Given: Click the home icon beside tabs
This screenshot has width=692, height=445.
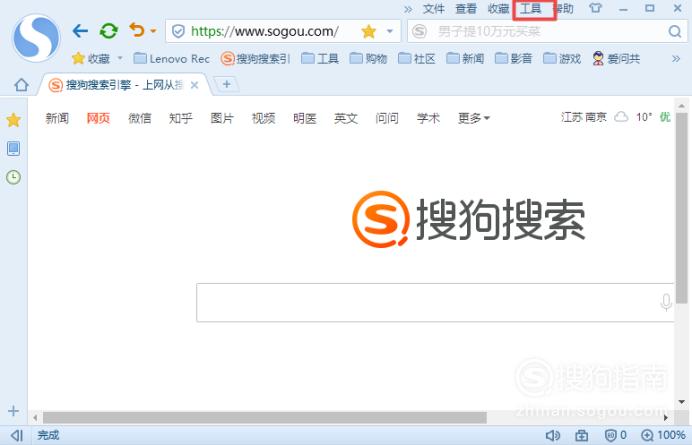Looking at the screenshot, I should [x=21, y=85].
